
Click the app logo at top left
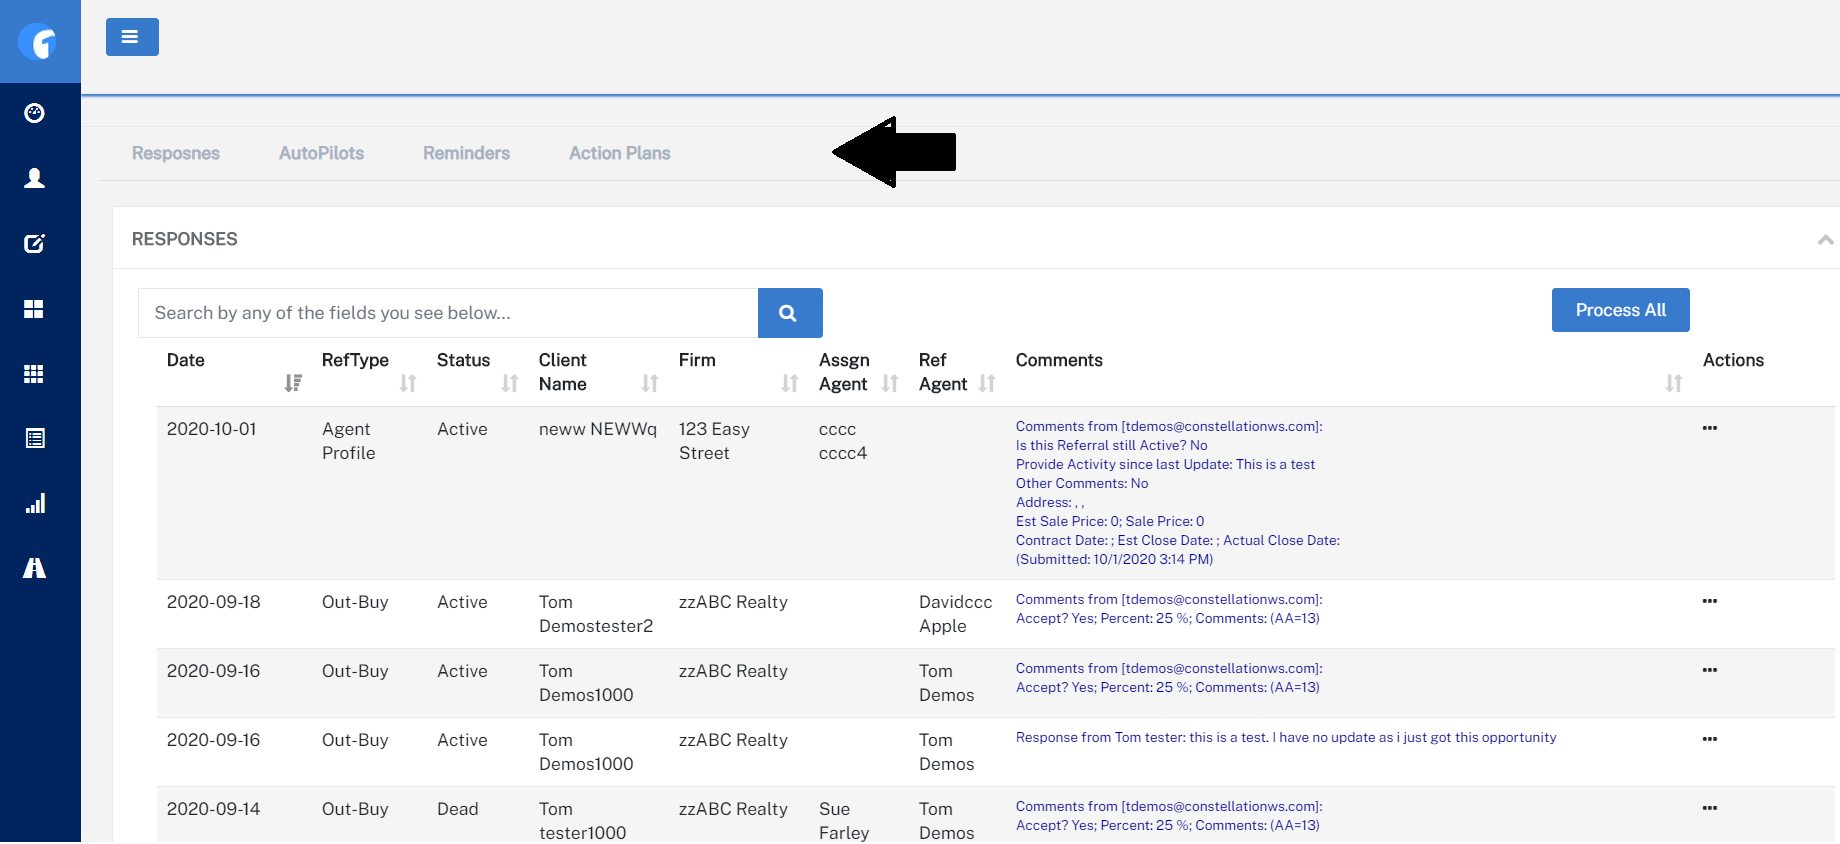click(x=40, y=42)
